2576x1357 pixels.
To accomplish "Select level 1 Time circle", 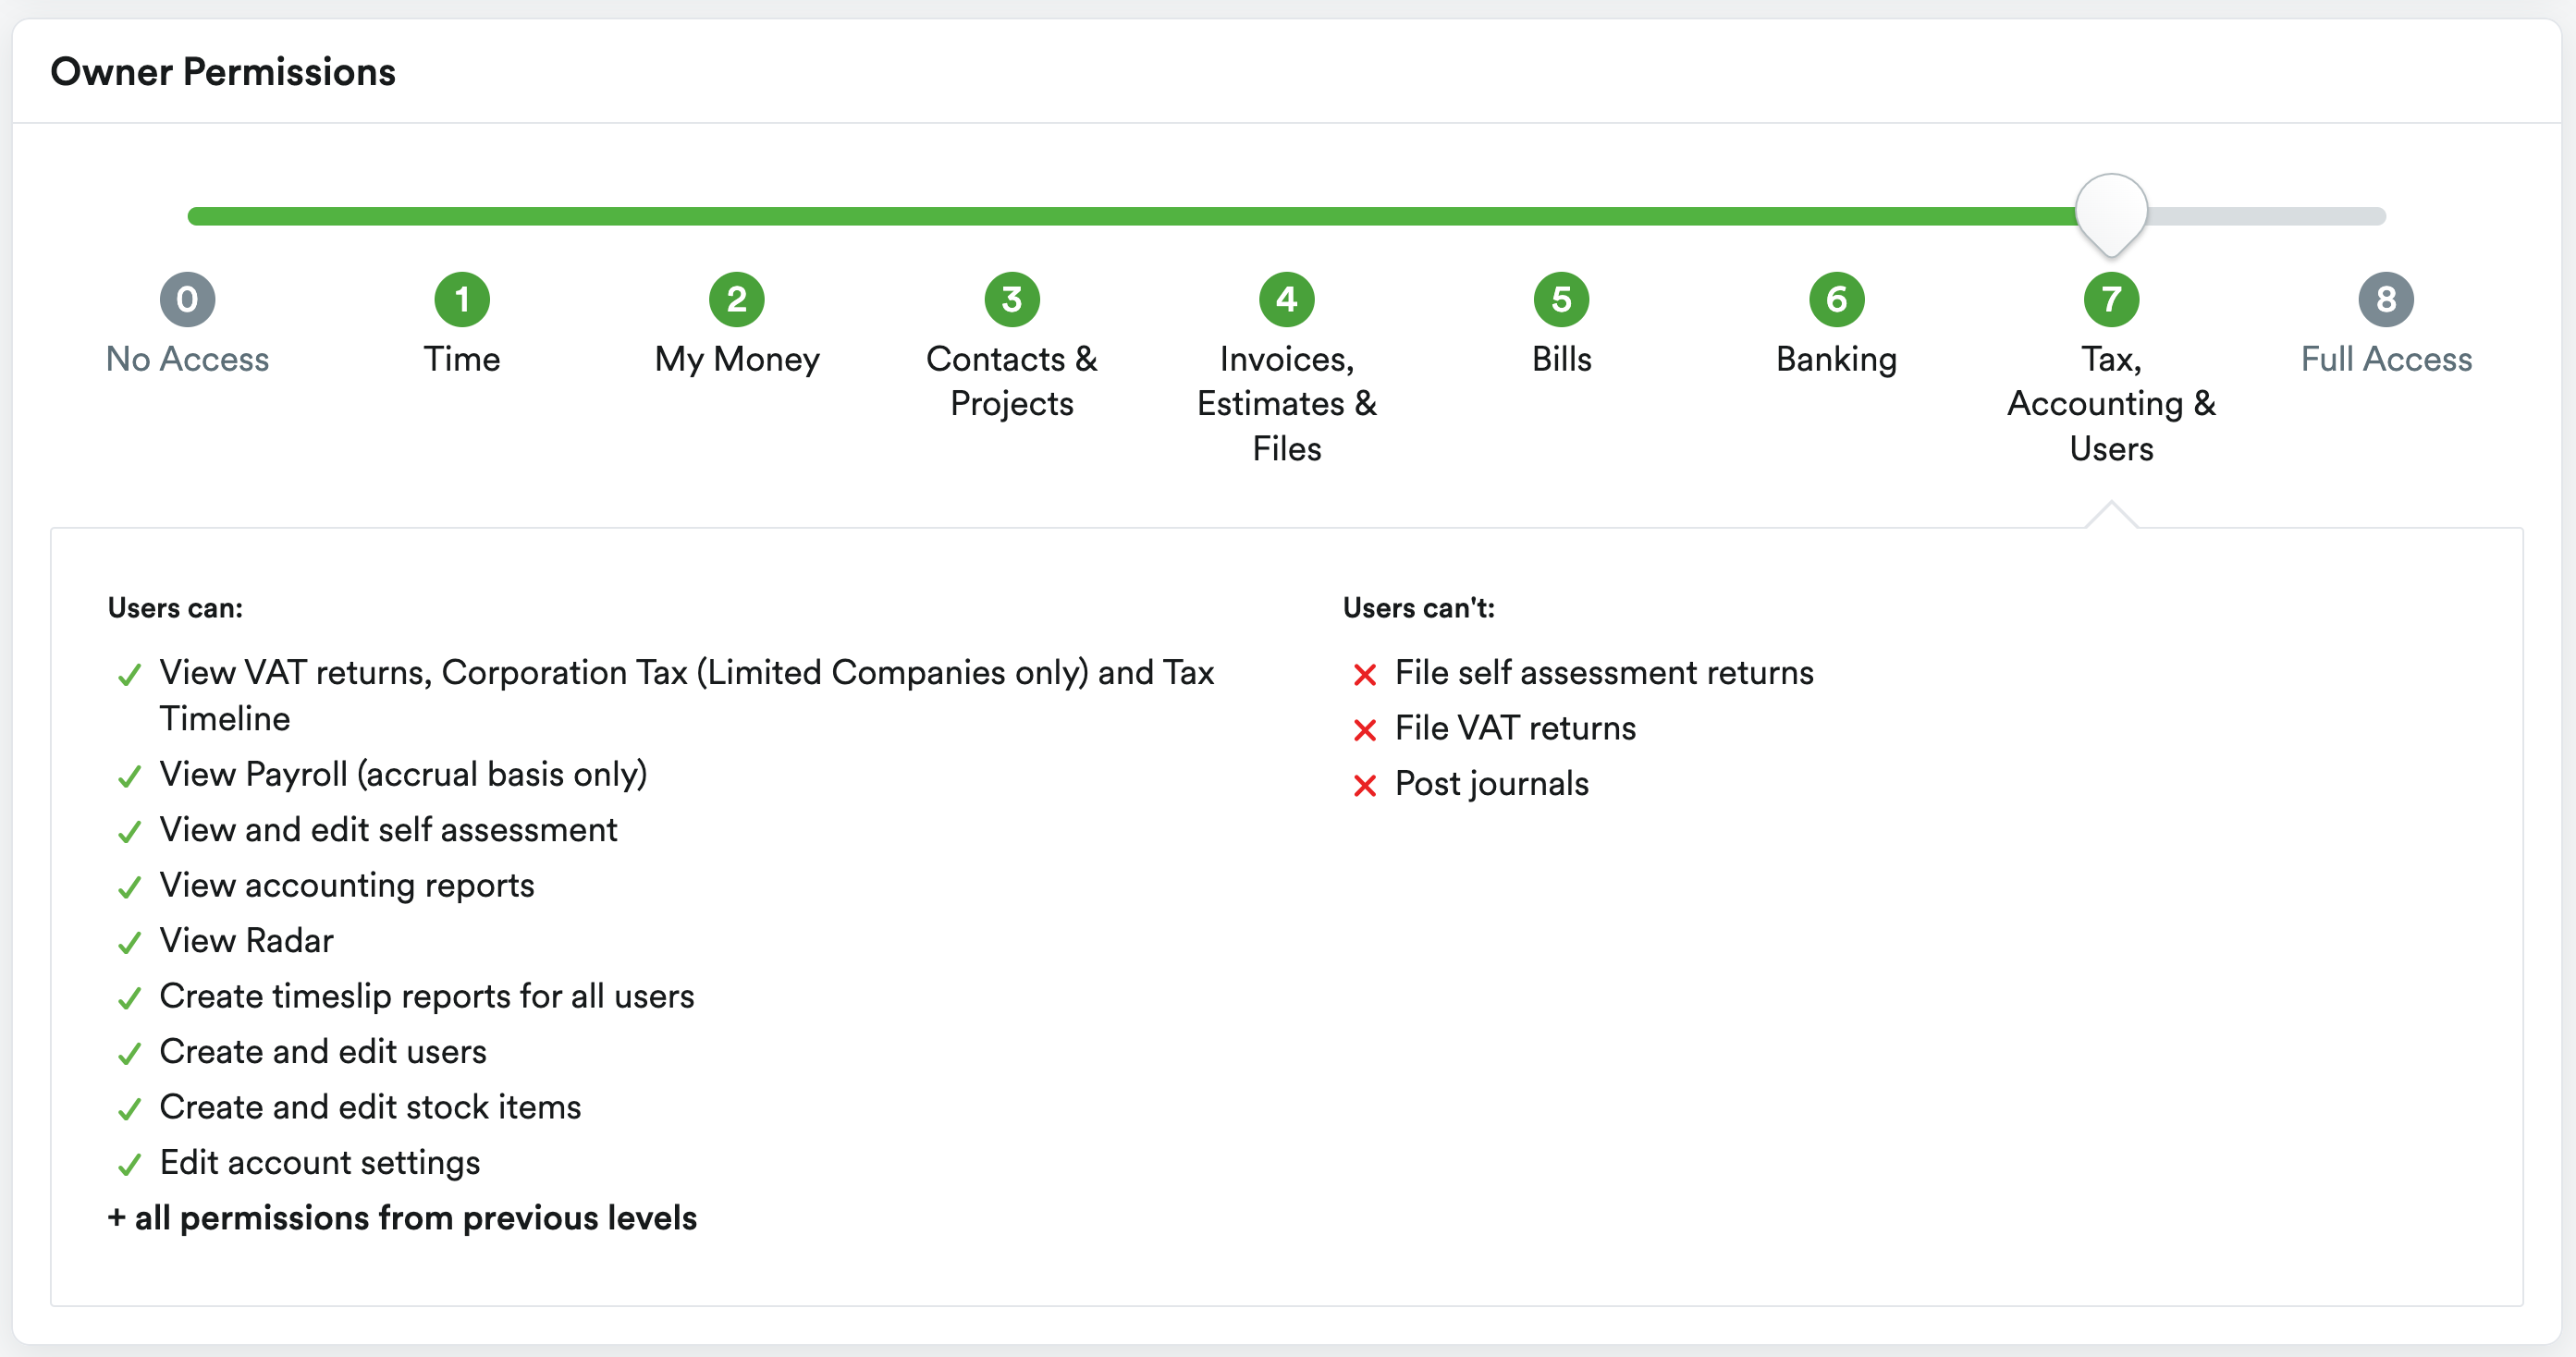I will point(462,299).
